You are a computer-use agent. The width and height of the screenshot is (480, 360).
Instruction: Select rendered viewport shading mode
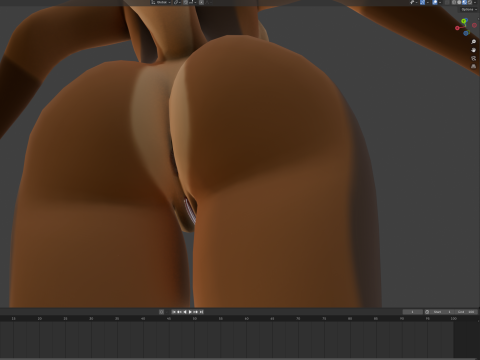(470, 2)
